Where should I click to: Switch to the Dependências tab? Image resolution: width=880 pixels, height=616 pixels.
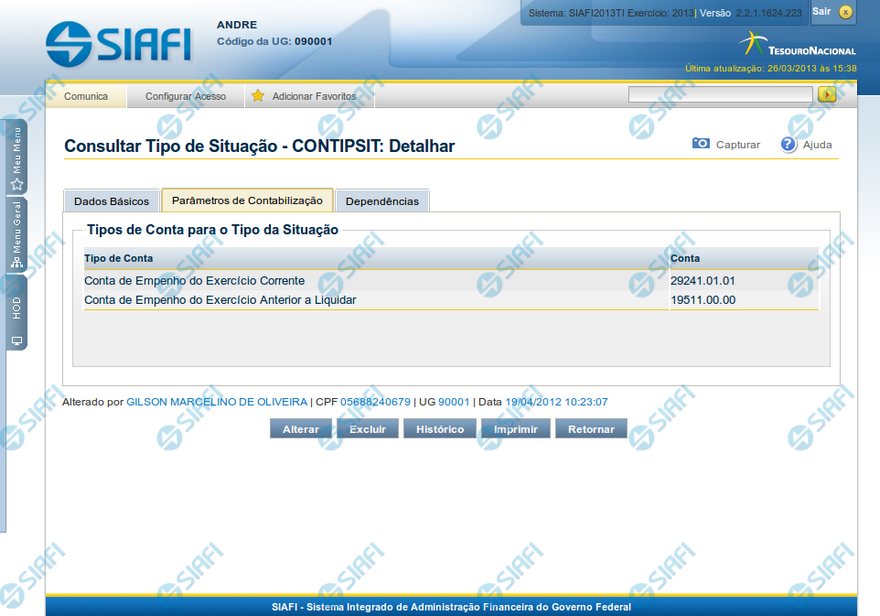(x=382, y=201)
